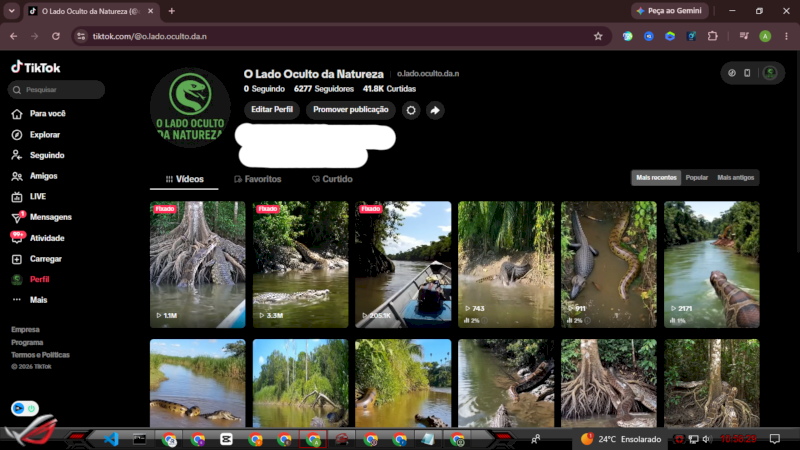
Task: Click in the Pesquisar search field
Action: tap(56, 90)
